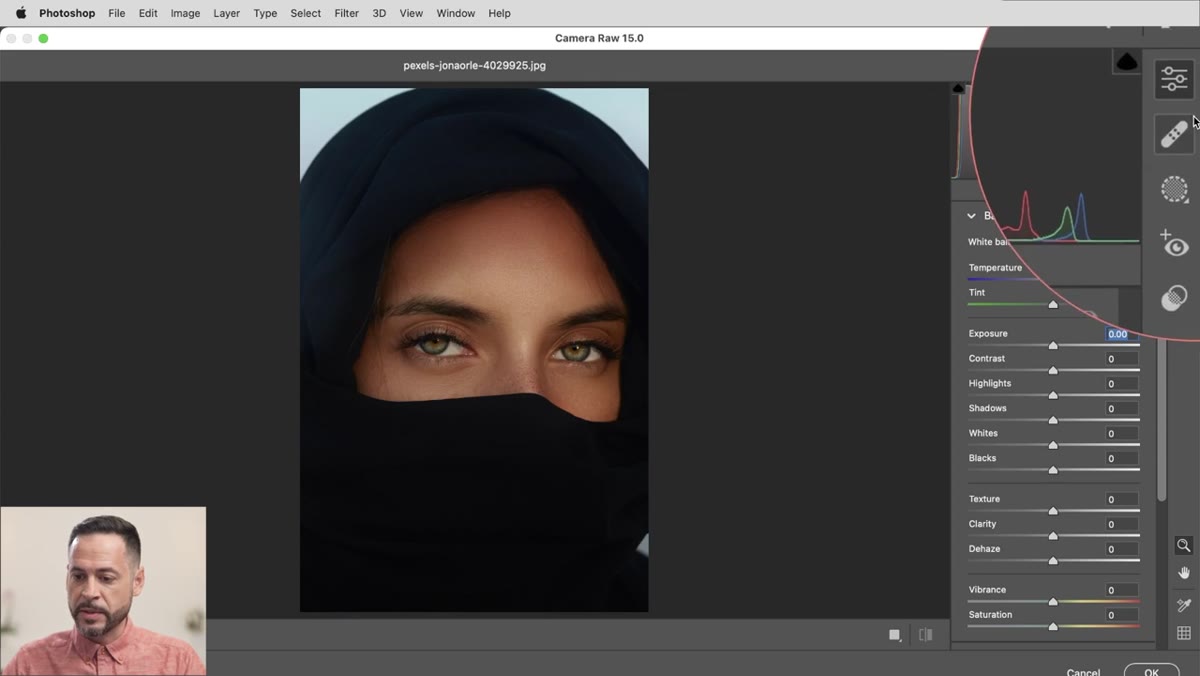Viewport: 1200px width, 676px height.
Task: Click the portrait photo preview
Action: [474, 350]
